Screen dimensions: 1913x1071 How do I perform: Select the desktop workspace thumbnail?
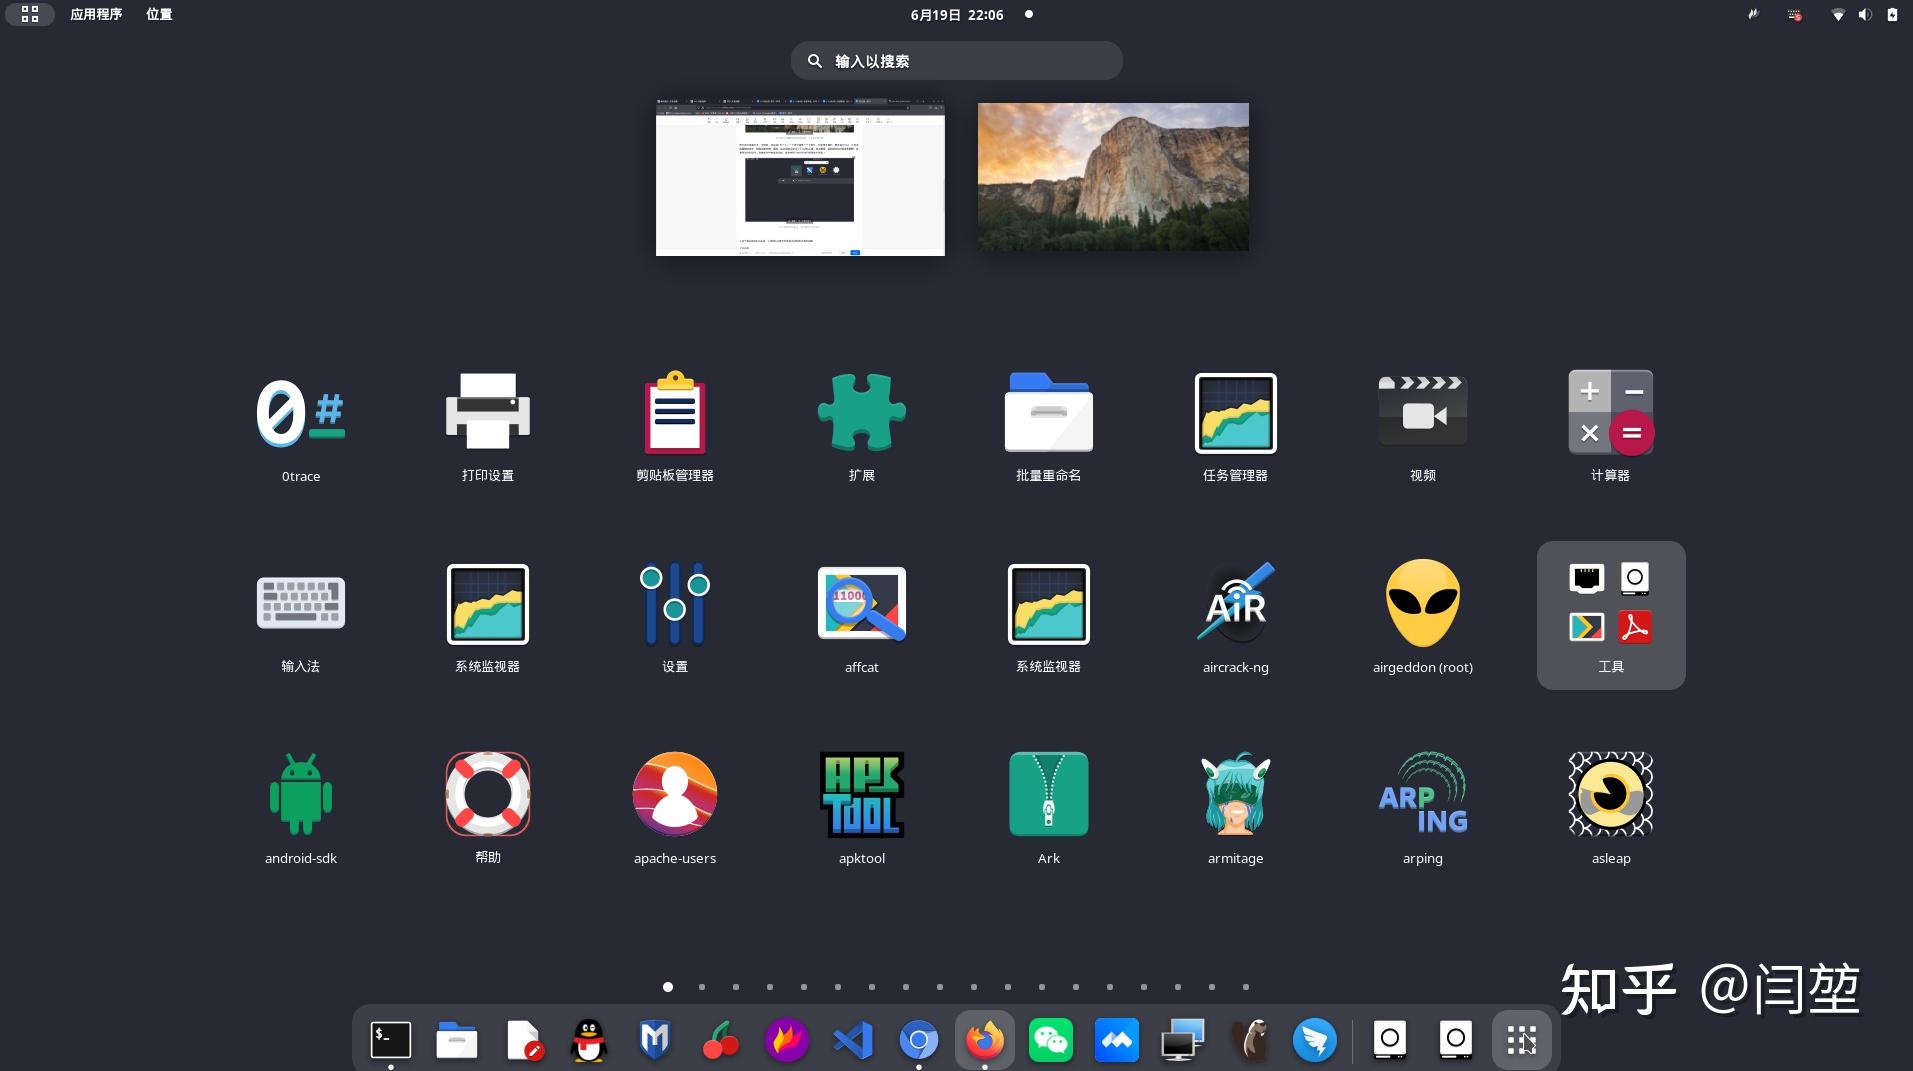(1112, 176)
